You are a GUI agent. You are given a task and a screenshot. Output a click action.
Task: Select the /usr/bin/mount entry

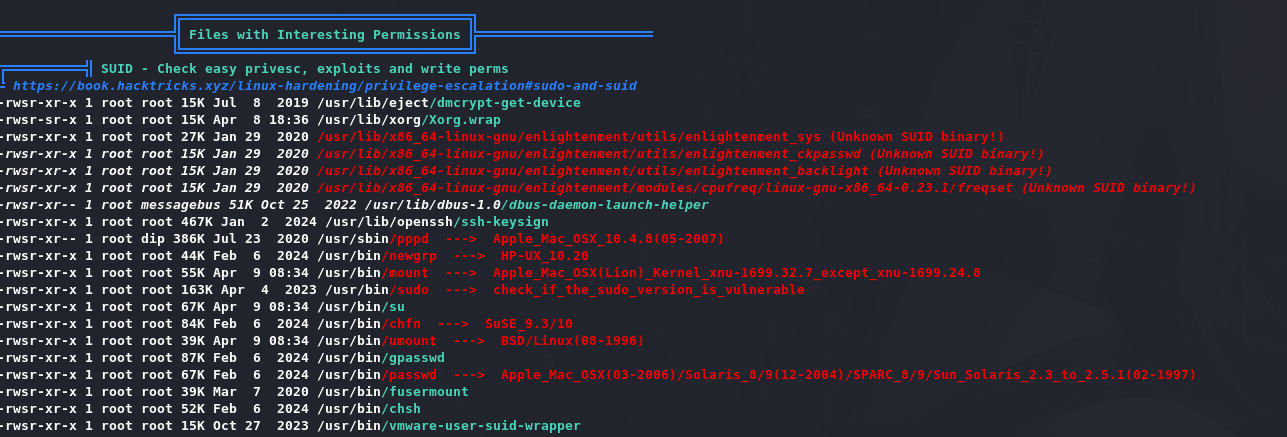pos(373,273)
